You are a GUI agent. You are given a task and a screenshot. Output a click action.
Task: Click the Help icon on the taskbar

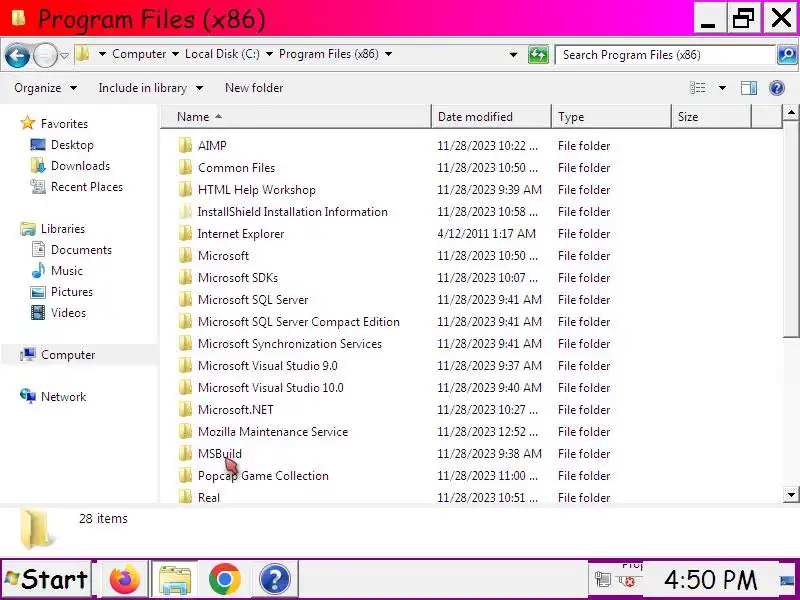click(x=274, y=580)
